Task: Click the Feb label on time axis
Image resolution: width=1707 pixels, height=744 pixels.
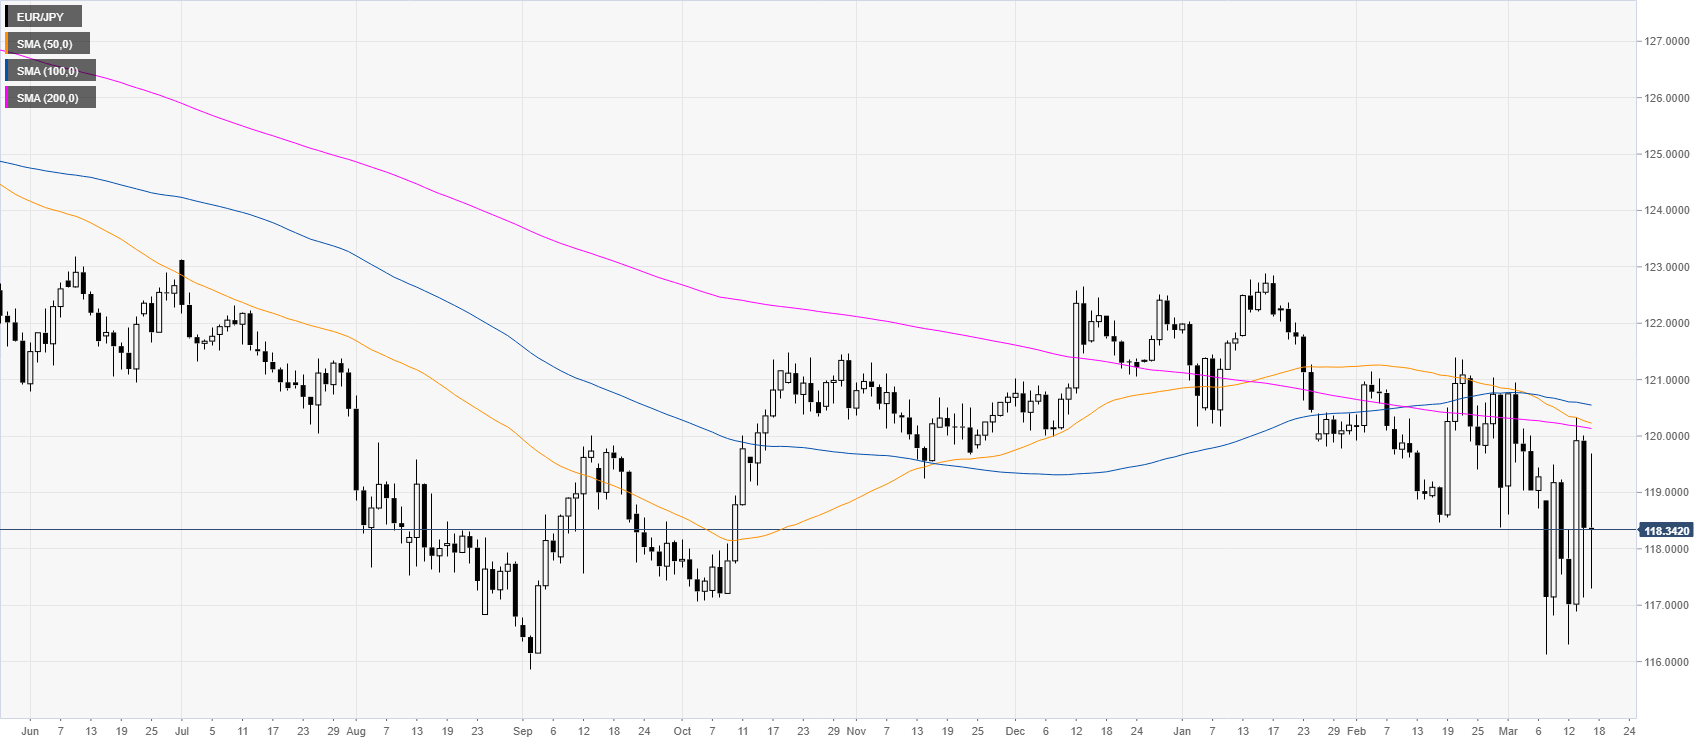Action: coord(1356,731)
